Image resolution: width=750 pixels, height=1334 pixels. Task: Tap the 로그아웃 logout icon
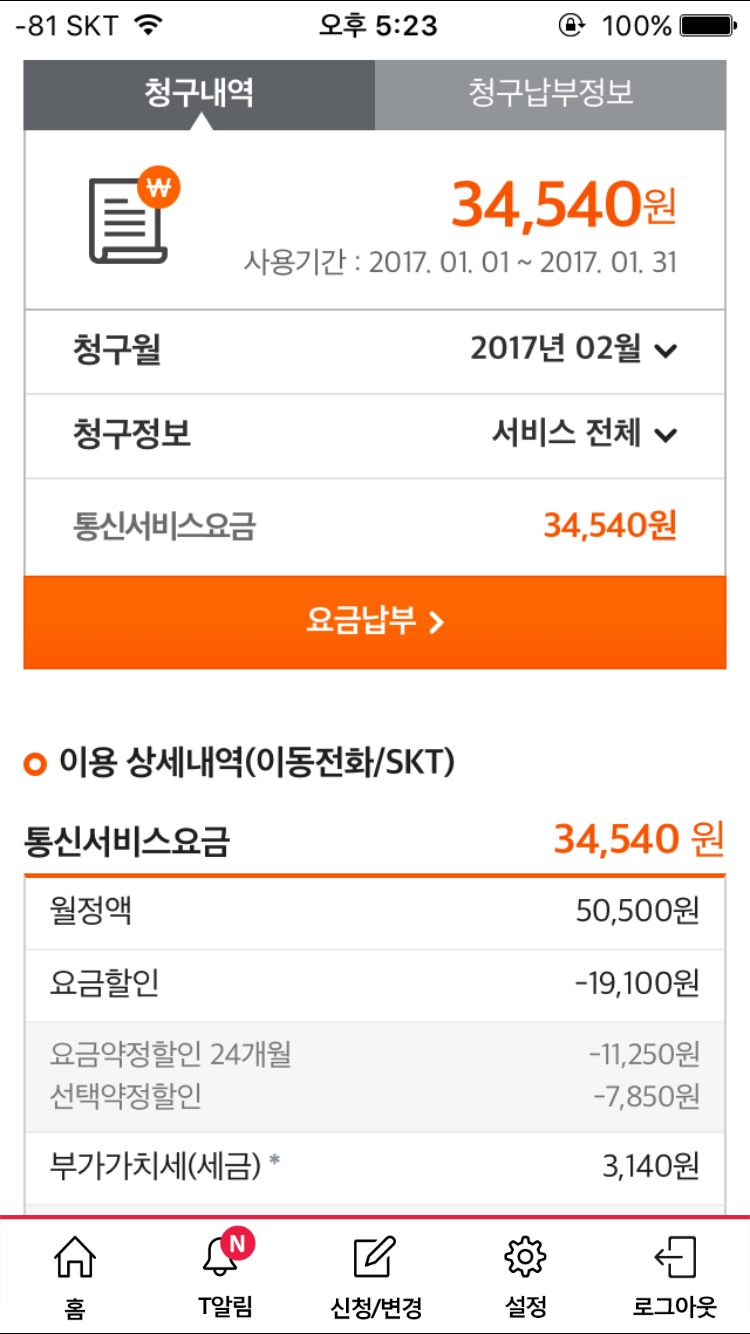click(674, 1258)
